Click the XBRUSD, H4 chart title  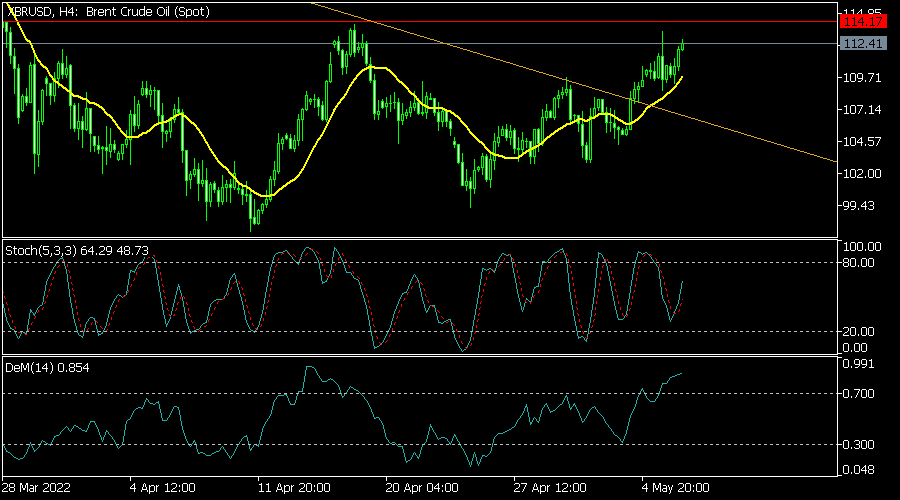tap(108, 11)
